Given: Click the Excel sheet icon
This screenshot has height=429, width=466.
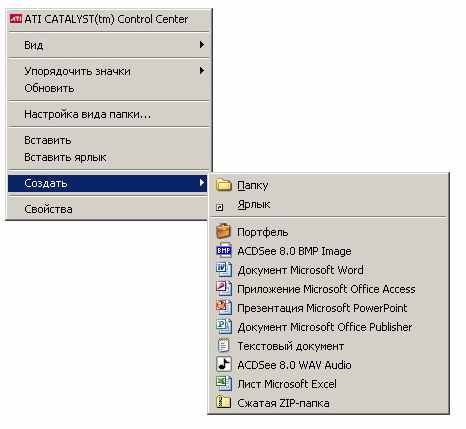Looking at the screenshot, I should [x=224, y=383].
